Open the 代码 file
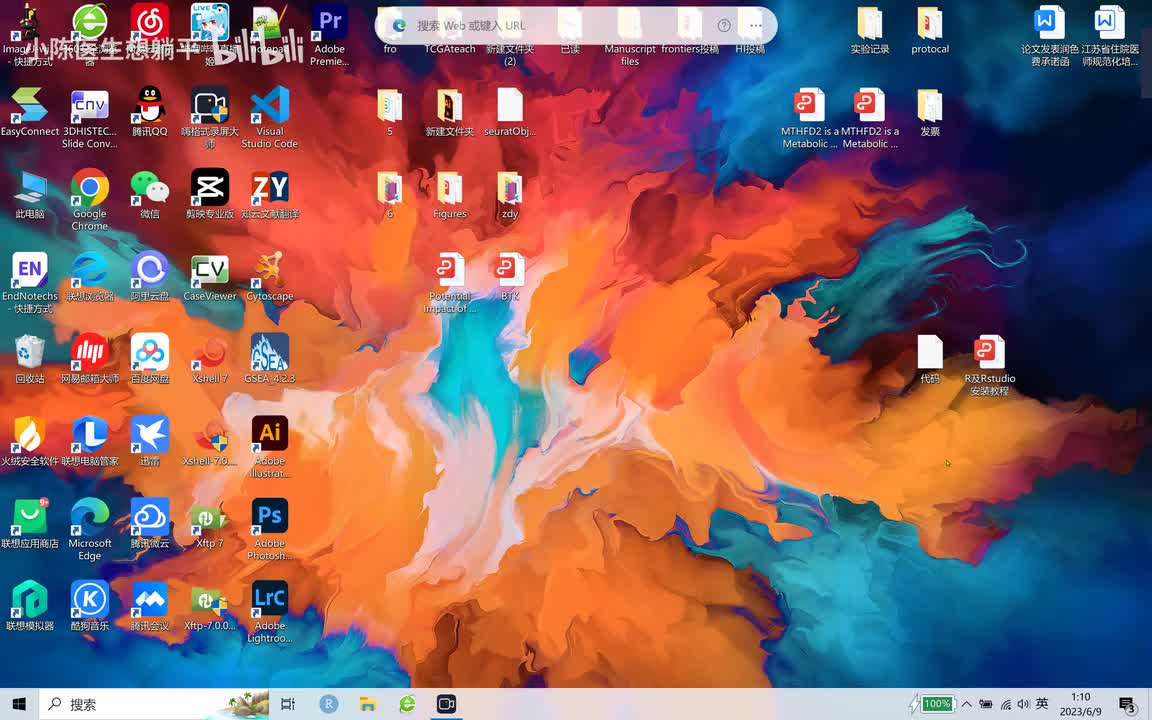 tap(930, 359)
